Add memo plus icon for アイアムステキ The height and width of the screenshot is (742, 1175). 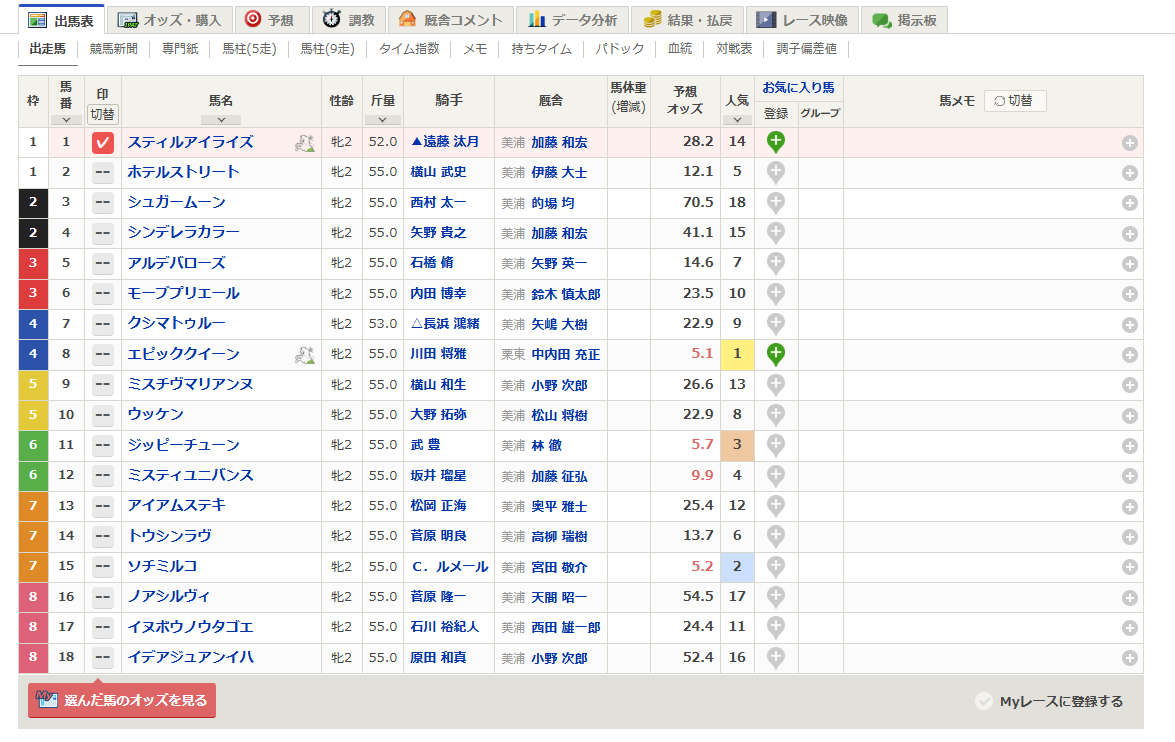[1130, 507]
